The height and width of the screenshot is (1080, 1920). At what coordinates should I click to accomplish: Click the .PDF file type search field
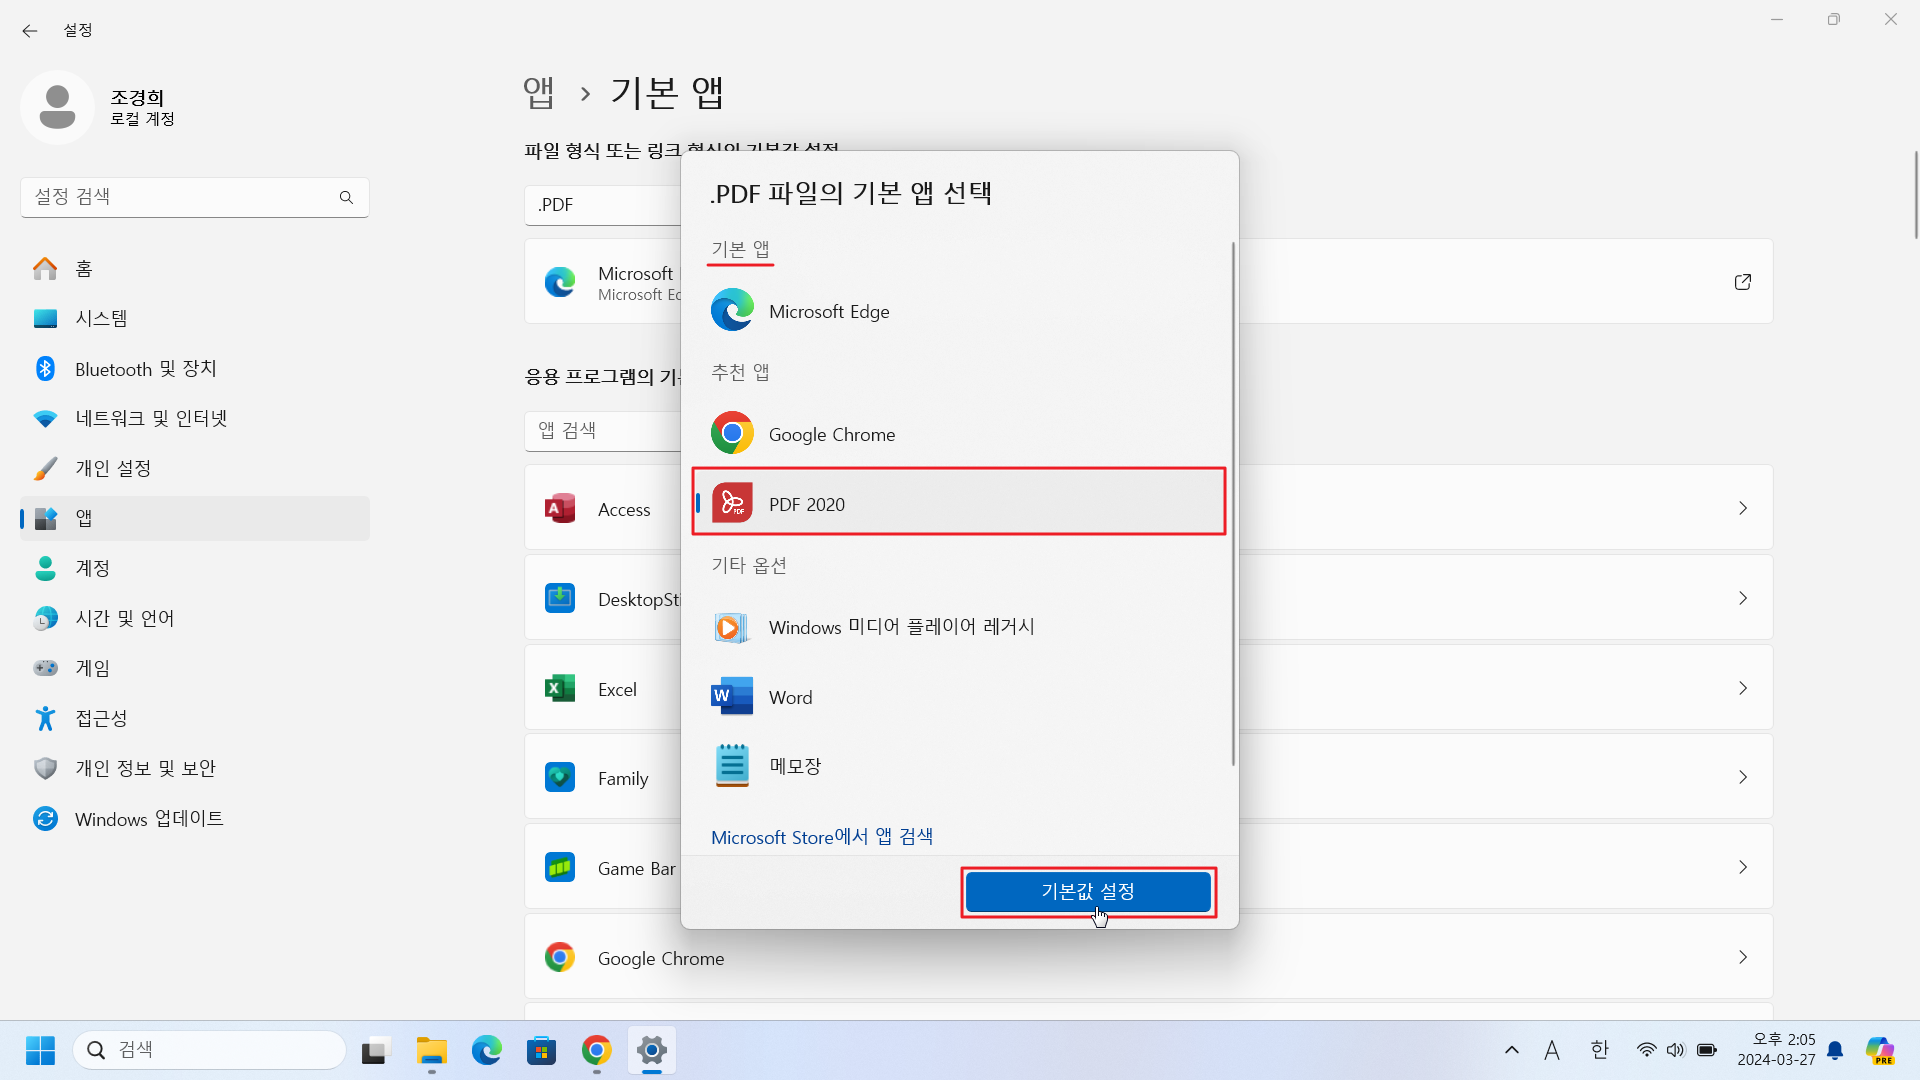click(603, 205)
